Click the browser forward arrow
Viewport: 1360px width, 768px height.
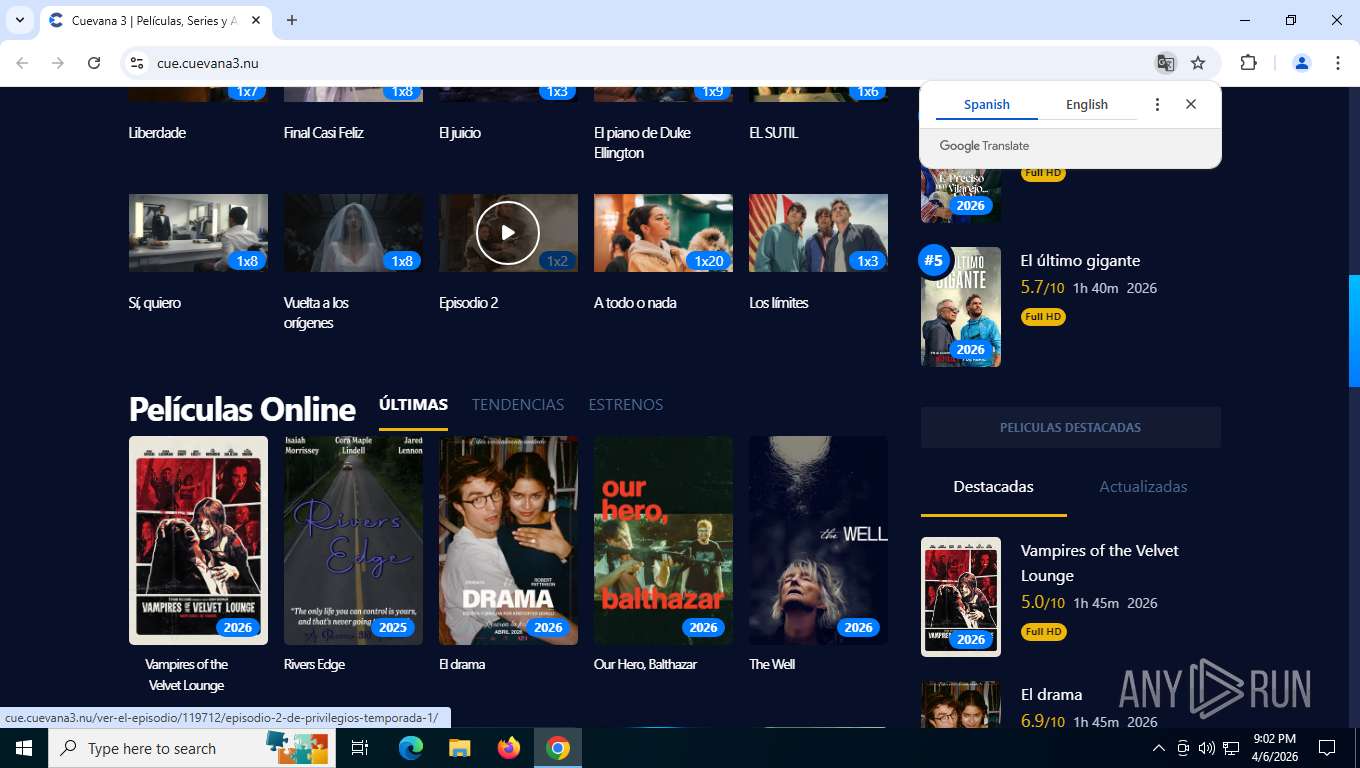pos(58,63)
